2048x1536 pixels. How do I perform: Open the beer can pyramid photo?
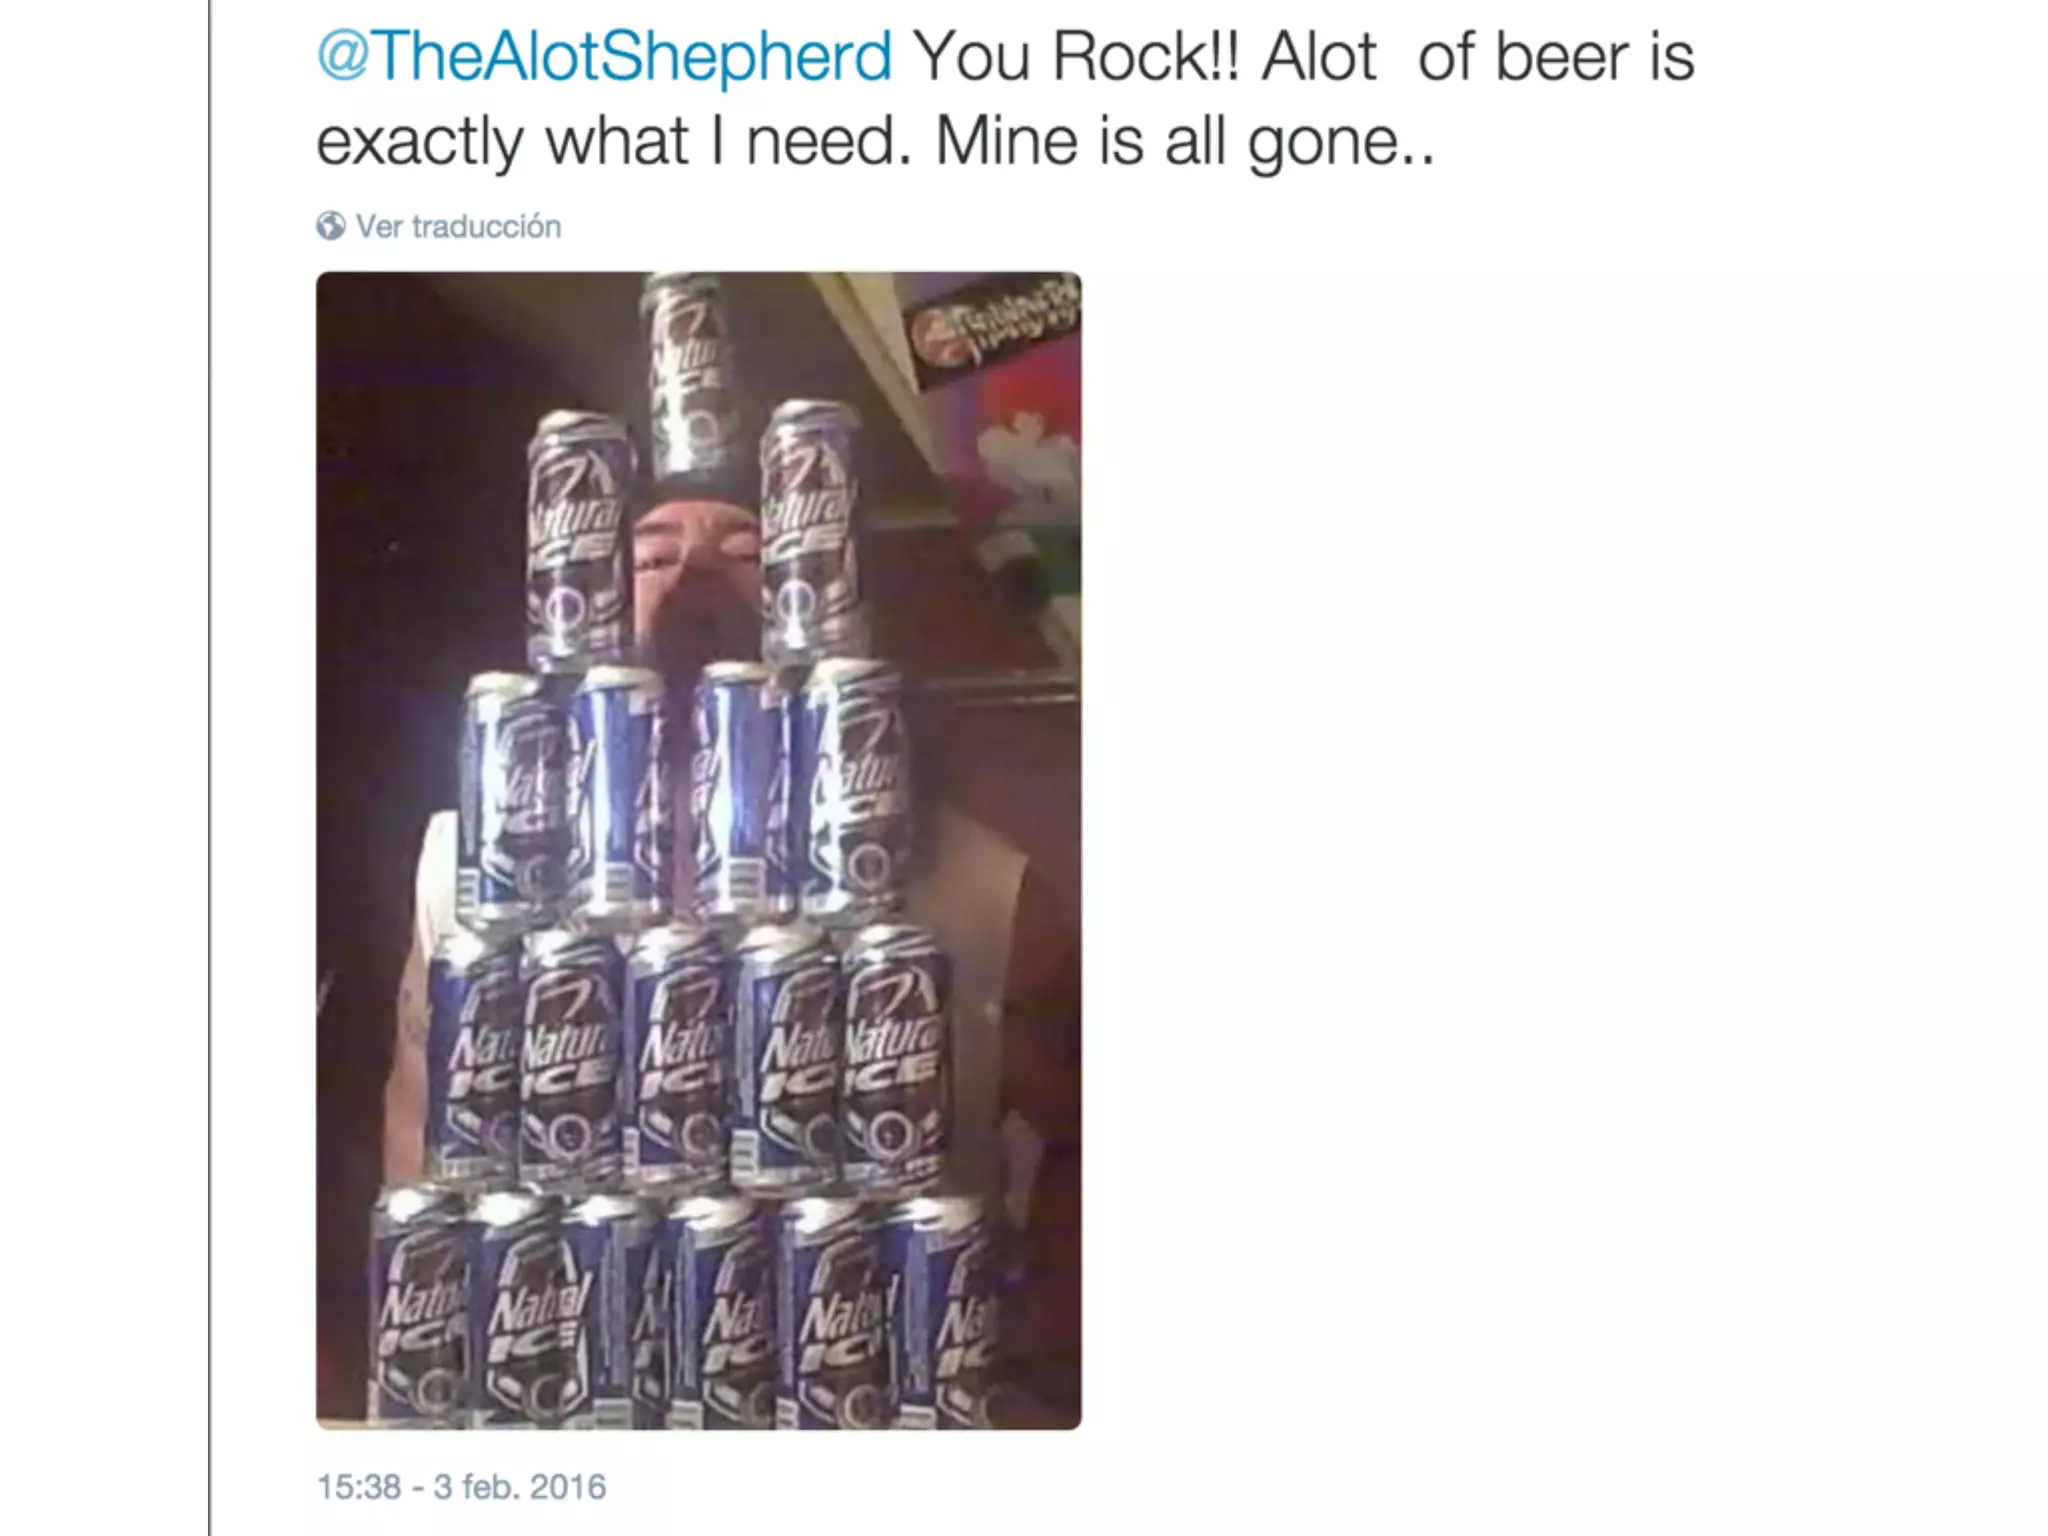pyautogui.click(x=698, y=850)
